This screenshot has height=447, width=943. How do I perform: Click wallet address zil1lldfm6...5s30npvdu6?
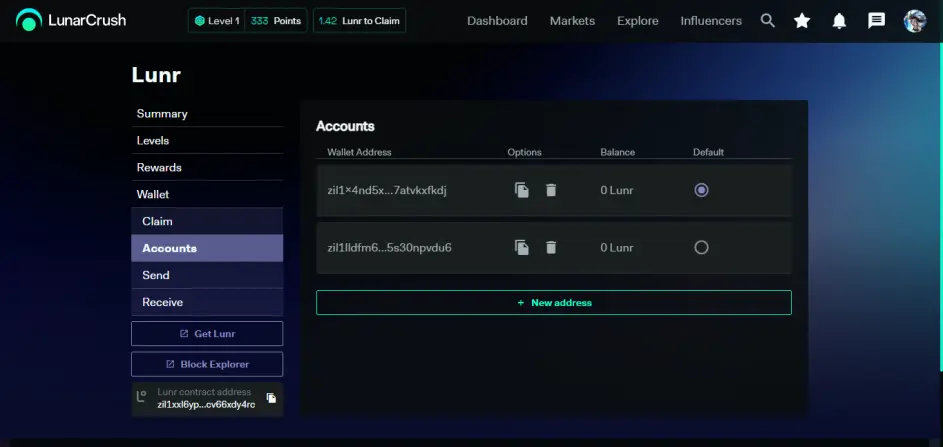389,248
